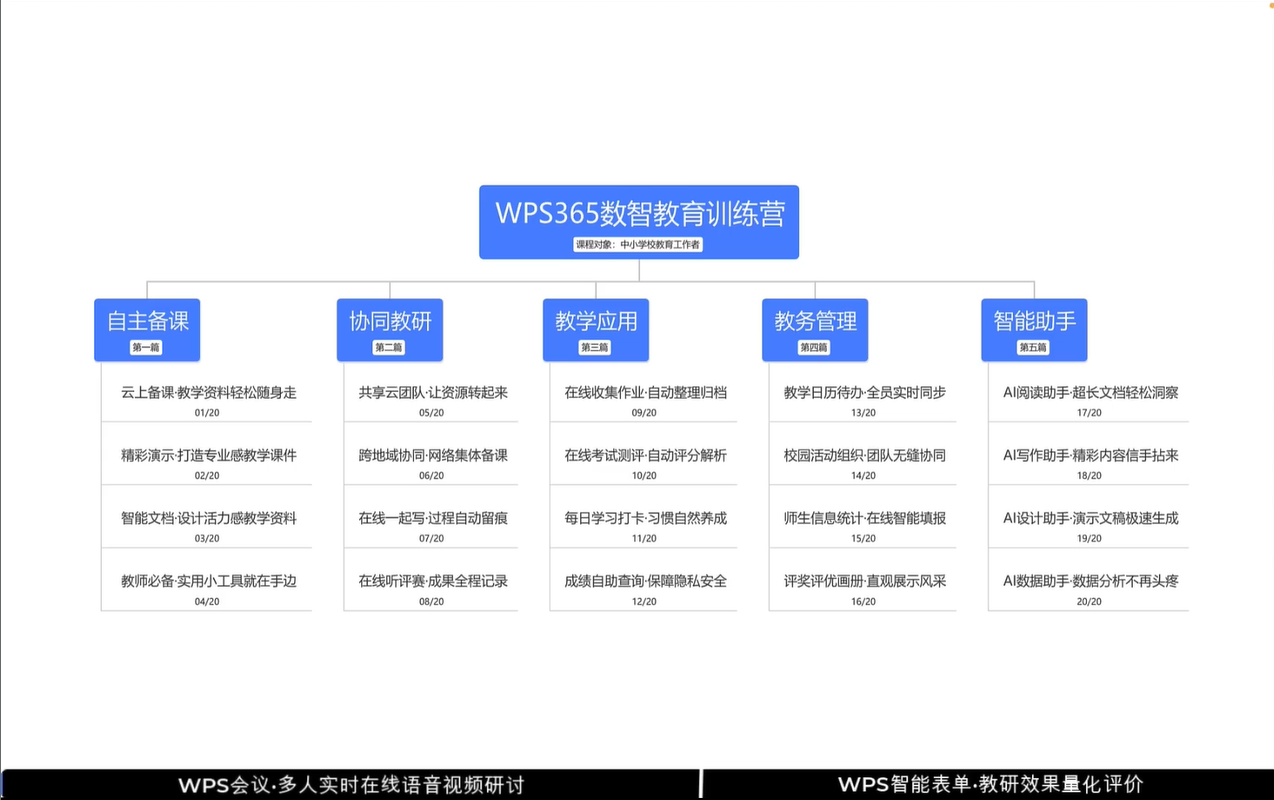Open lesson 云上备课·教学资料轻松随身走
The image size is (1274, 800).
(208, 393)
